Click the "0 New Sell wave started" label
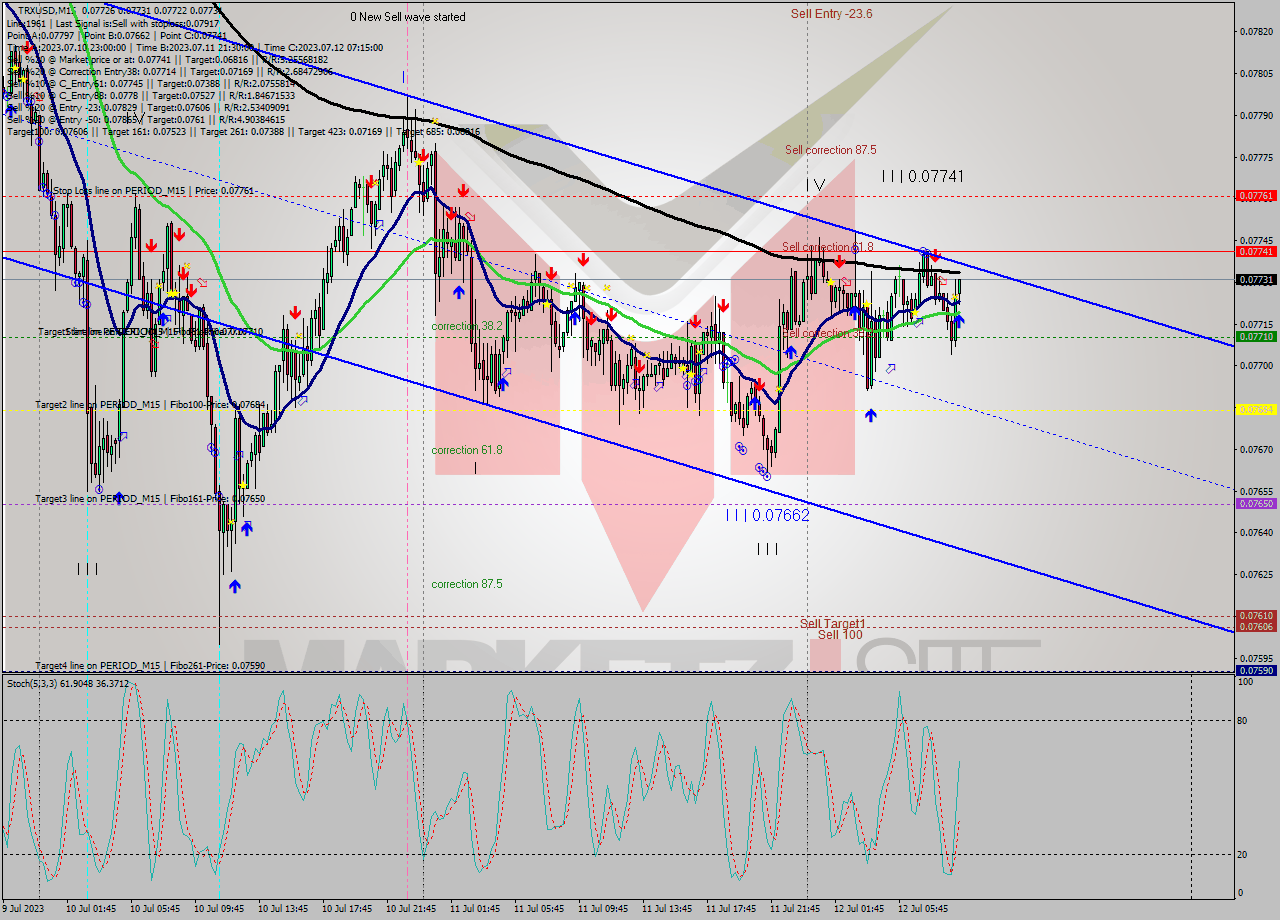This screenshot has height=920, width=1280. pos(410,17)
